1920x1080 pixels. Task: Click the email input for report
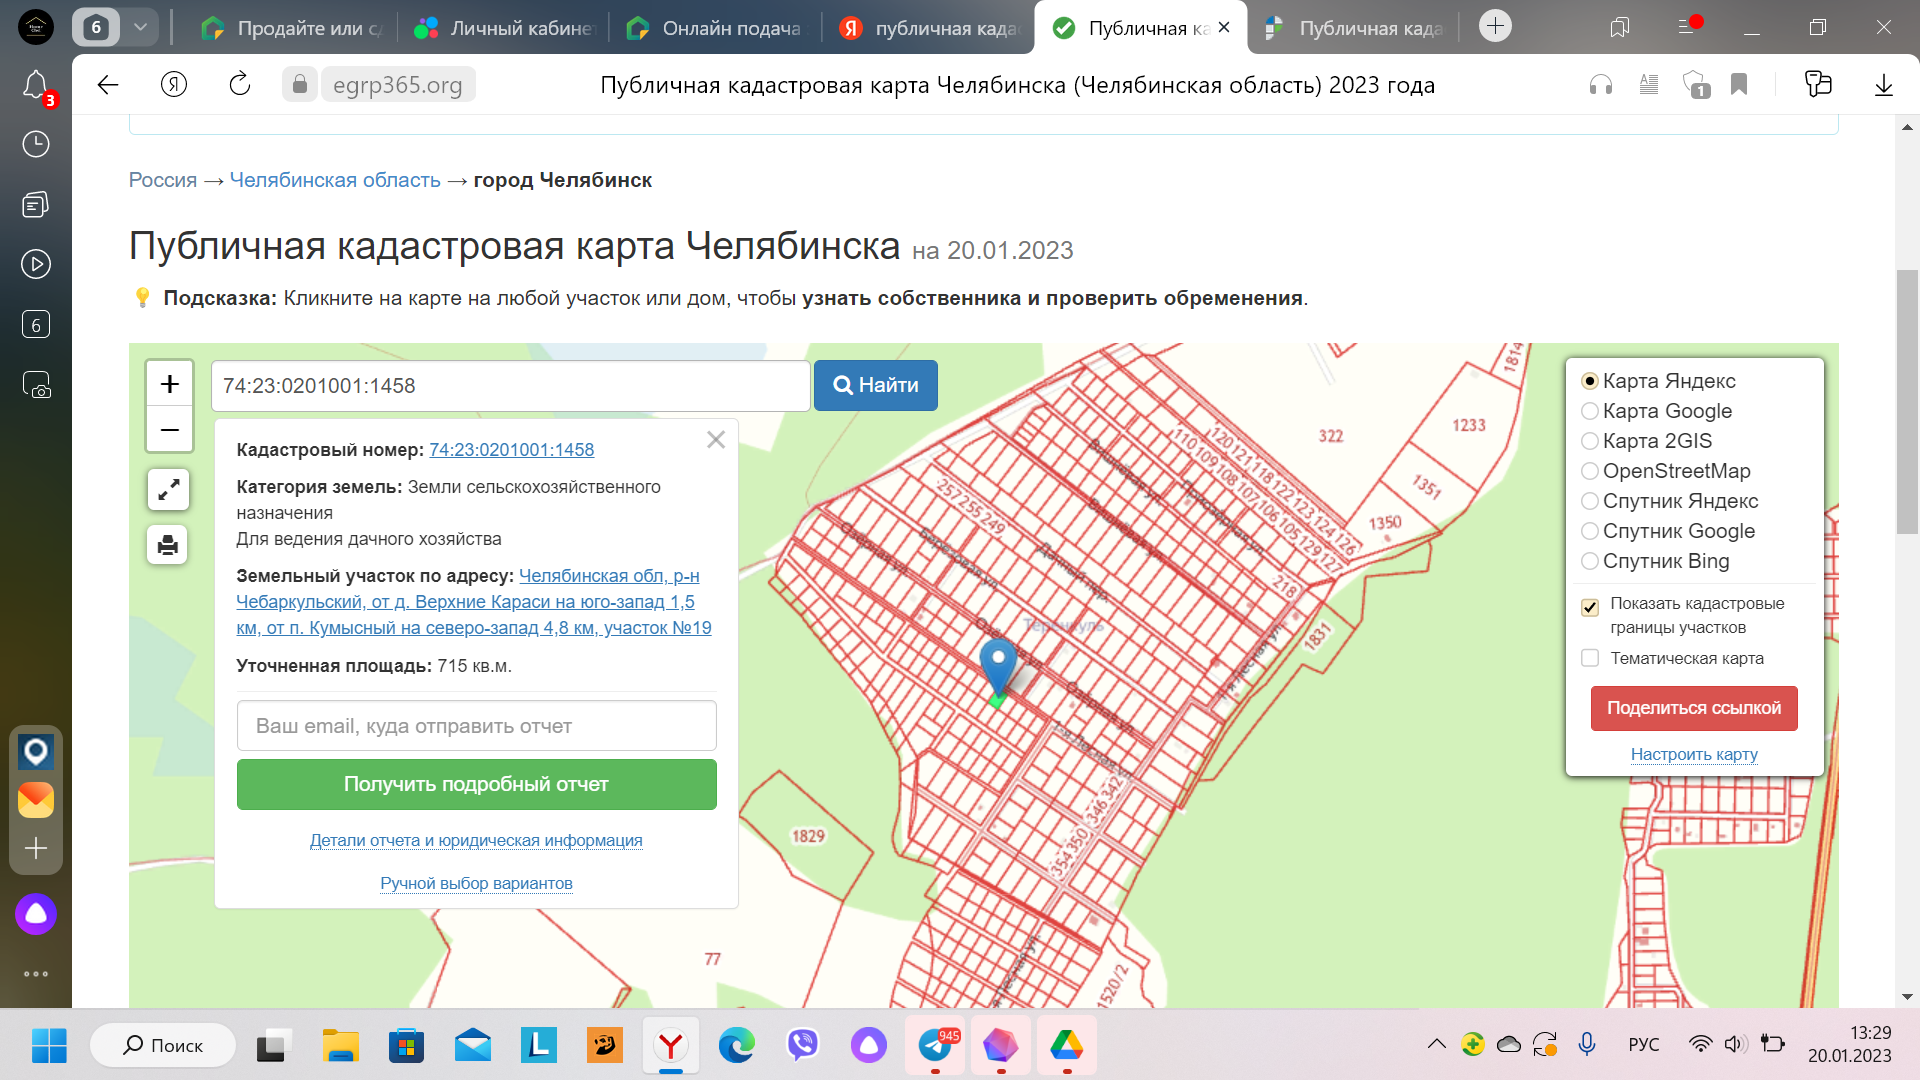[x=476, y=726]
